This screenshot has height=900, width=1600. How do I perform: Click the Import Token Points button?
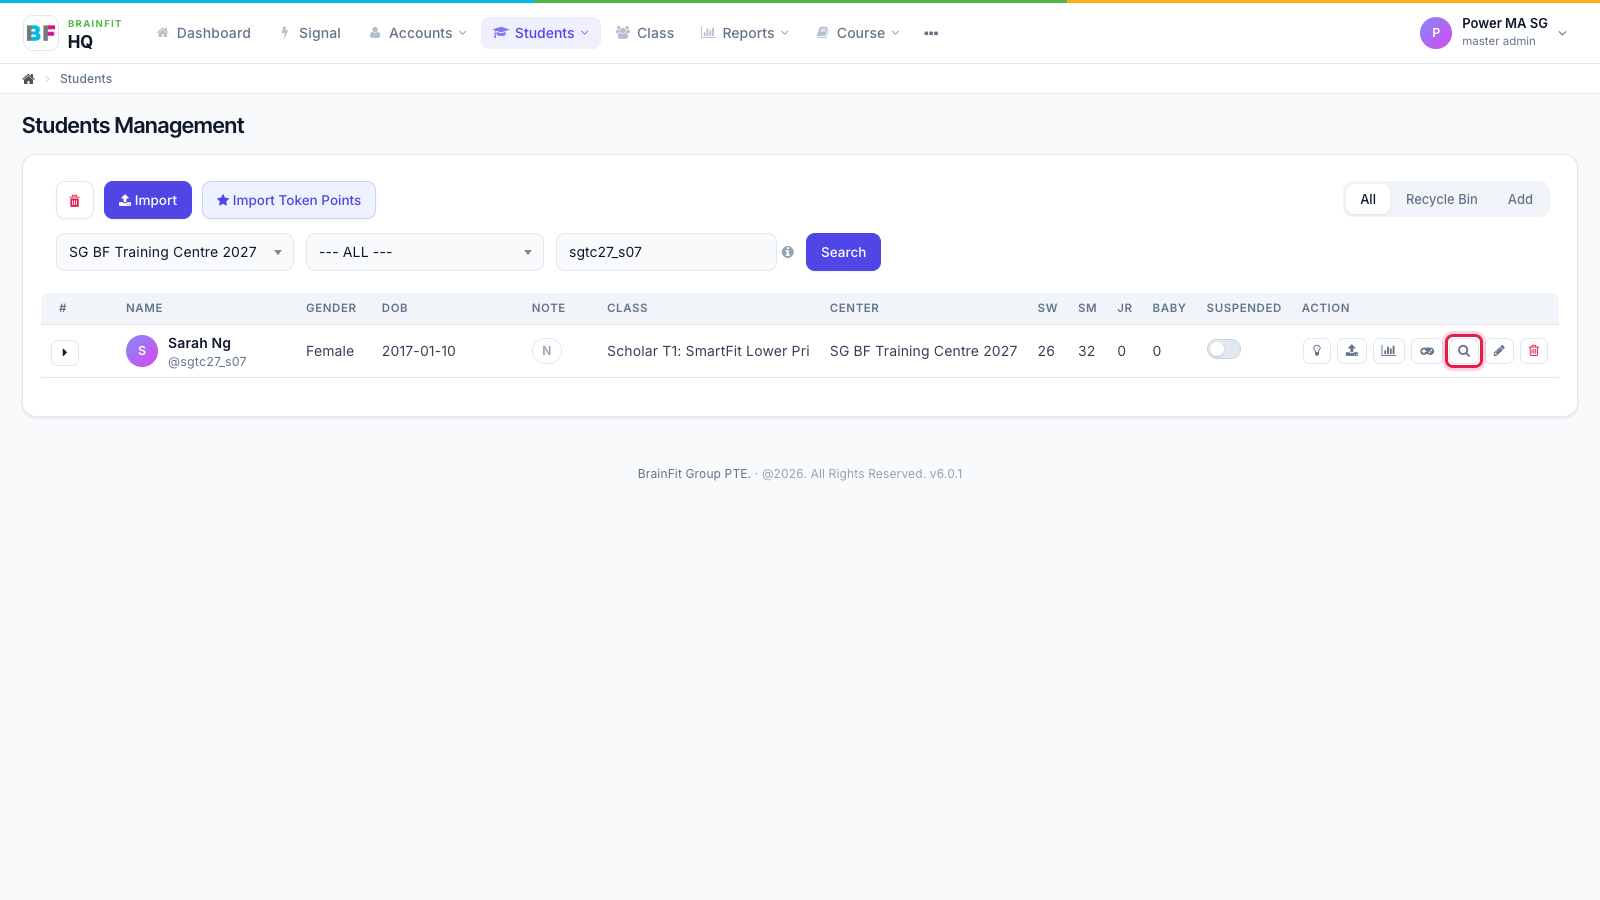tap(289, 200)
